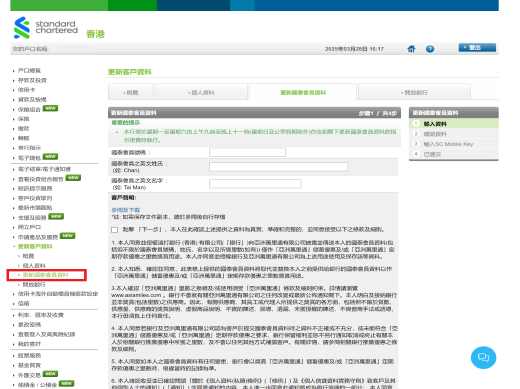
Task: Open 保險組合 sidebar entry
Action: 29,109
